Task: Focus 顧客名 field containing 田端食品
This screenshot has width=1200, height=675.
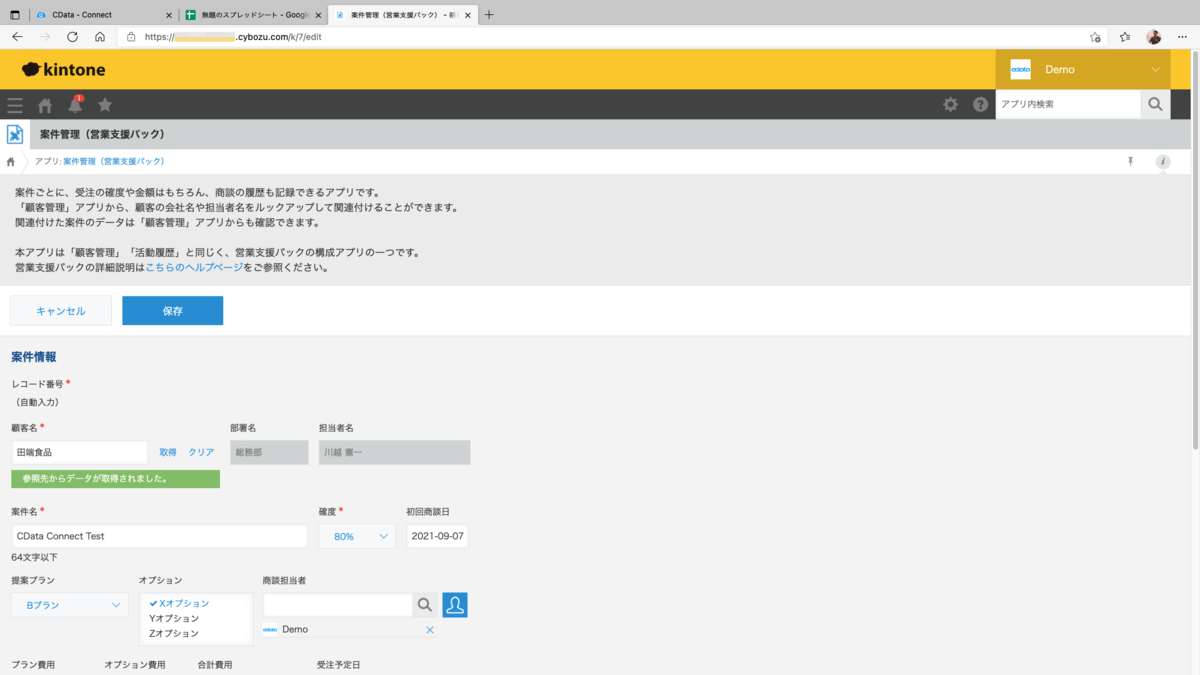Action: (x=80, y=452)
